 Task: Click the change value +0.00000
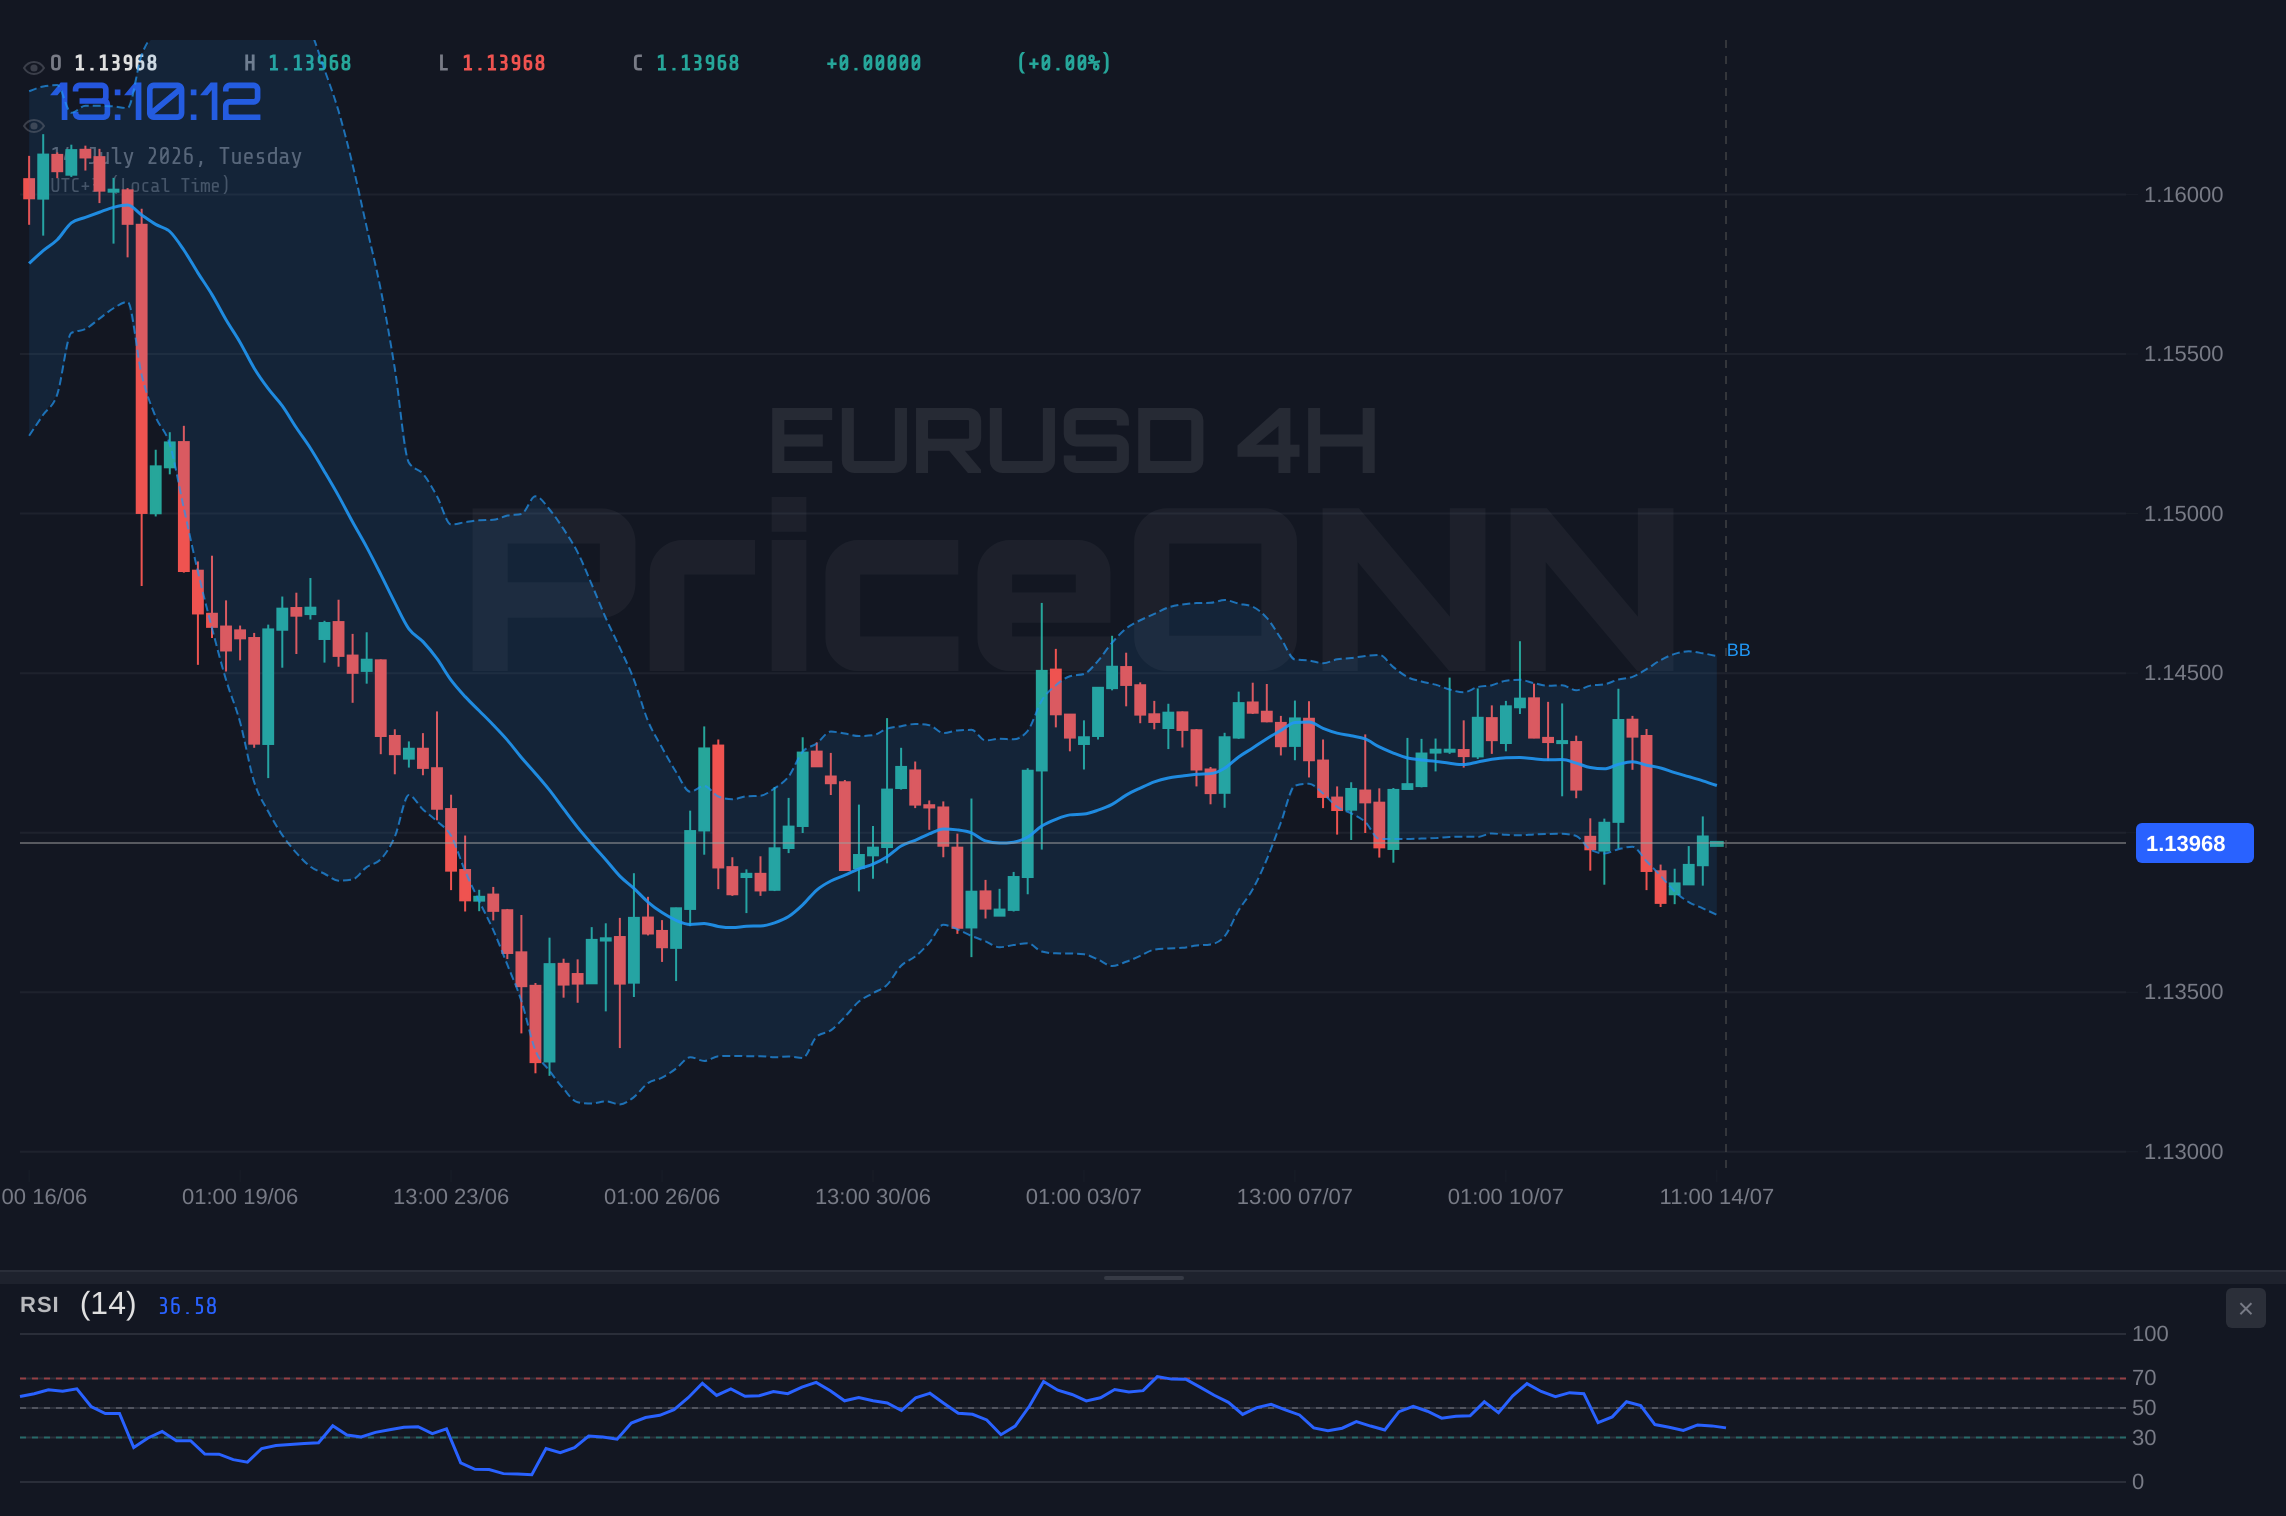coord(874,63)
